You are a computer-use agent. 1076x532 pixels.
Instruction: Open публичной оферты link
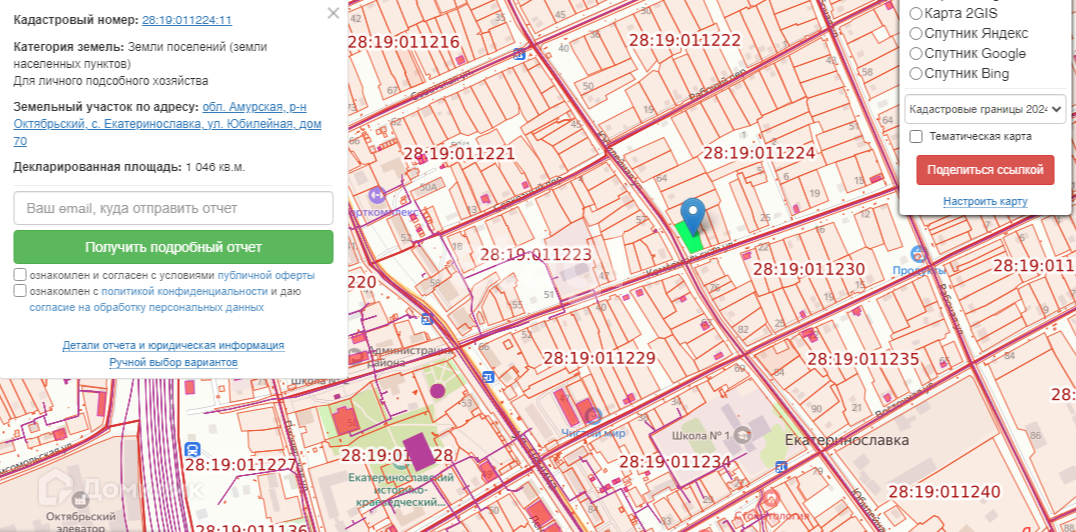266,275
